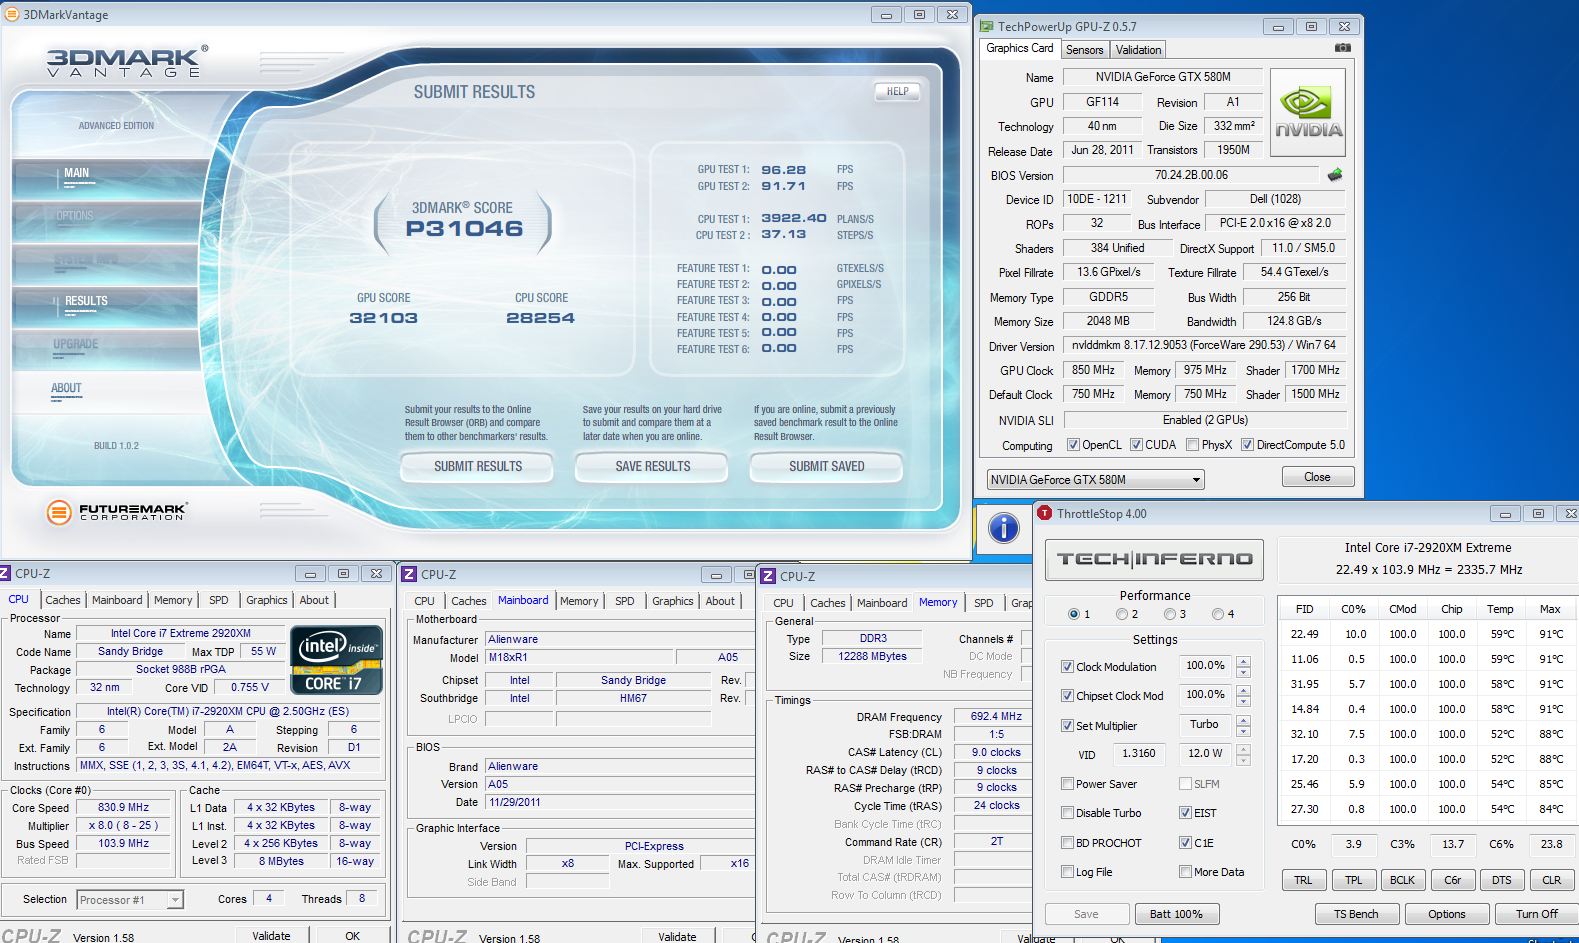Adjust the 12.0 W power stepper
Screen dimensions: 1579x943
coord(1243,754)
